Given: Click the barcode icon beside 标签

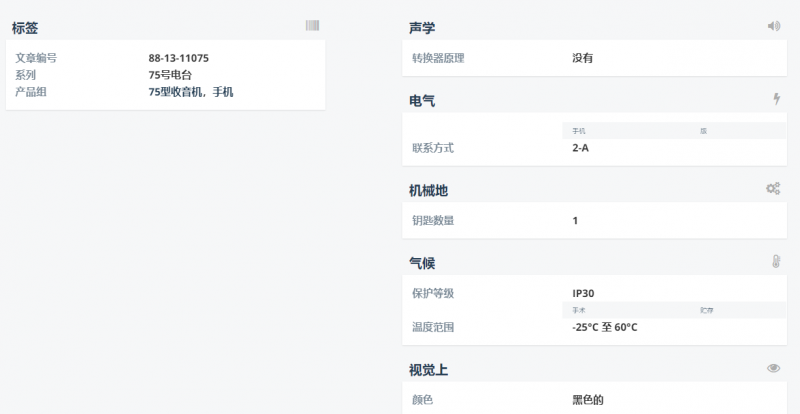Looking at the screenshot, I should point(312,25).
